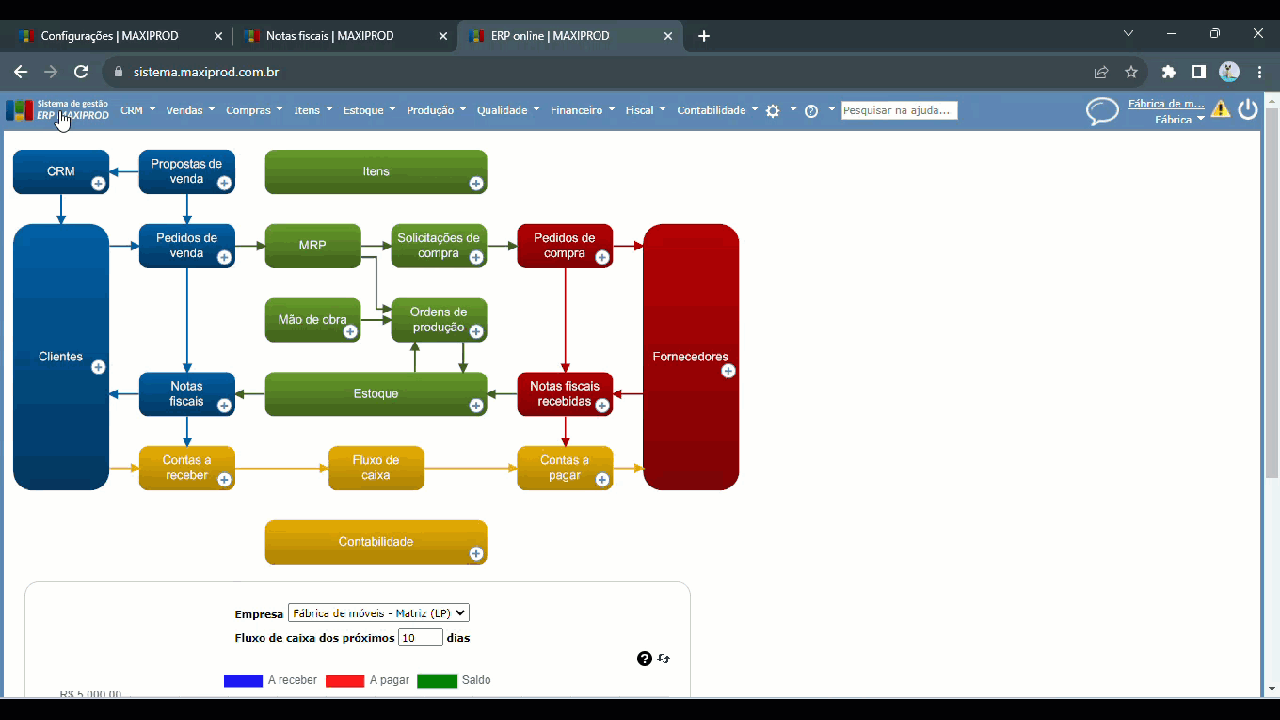Toggle the red A pagar legend series
Viewport: 1280px width, 720px height.
(345, 681)
